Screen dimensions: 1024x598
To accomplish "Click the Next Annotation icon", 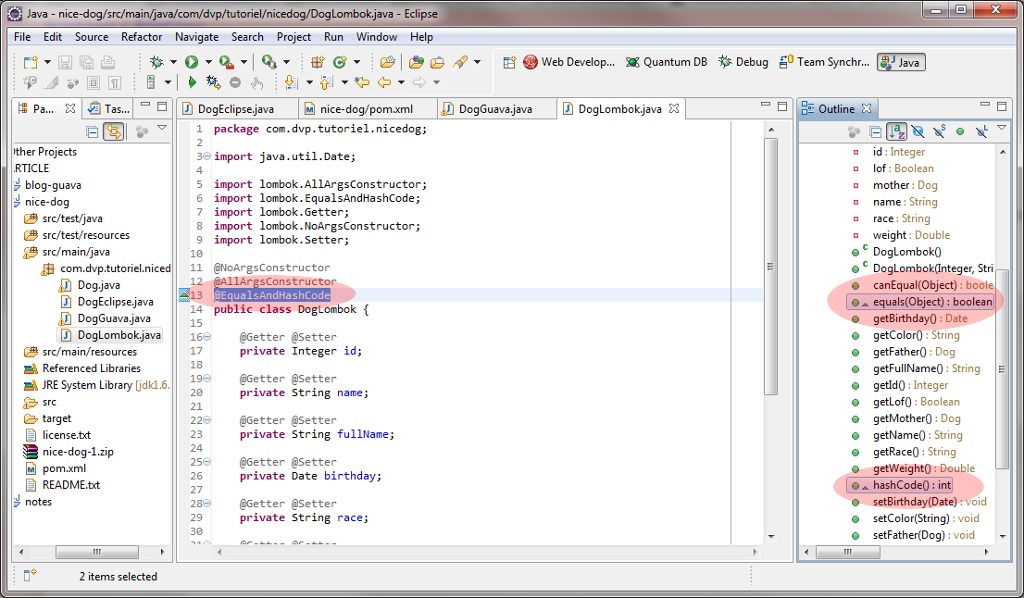I will [291, 83].
